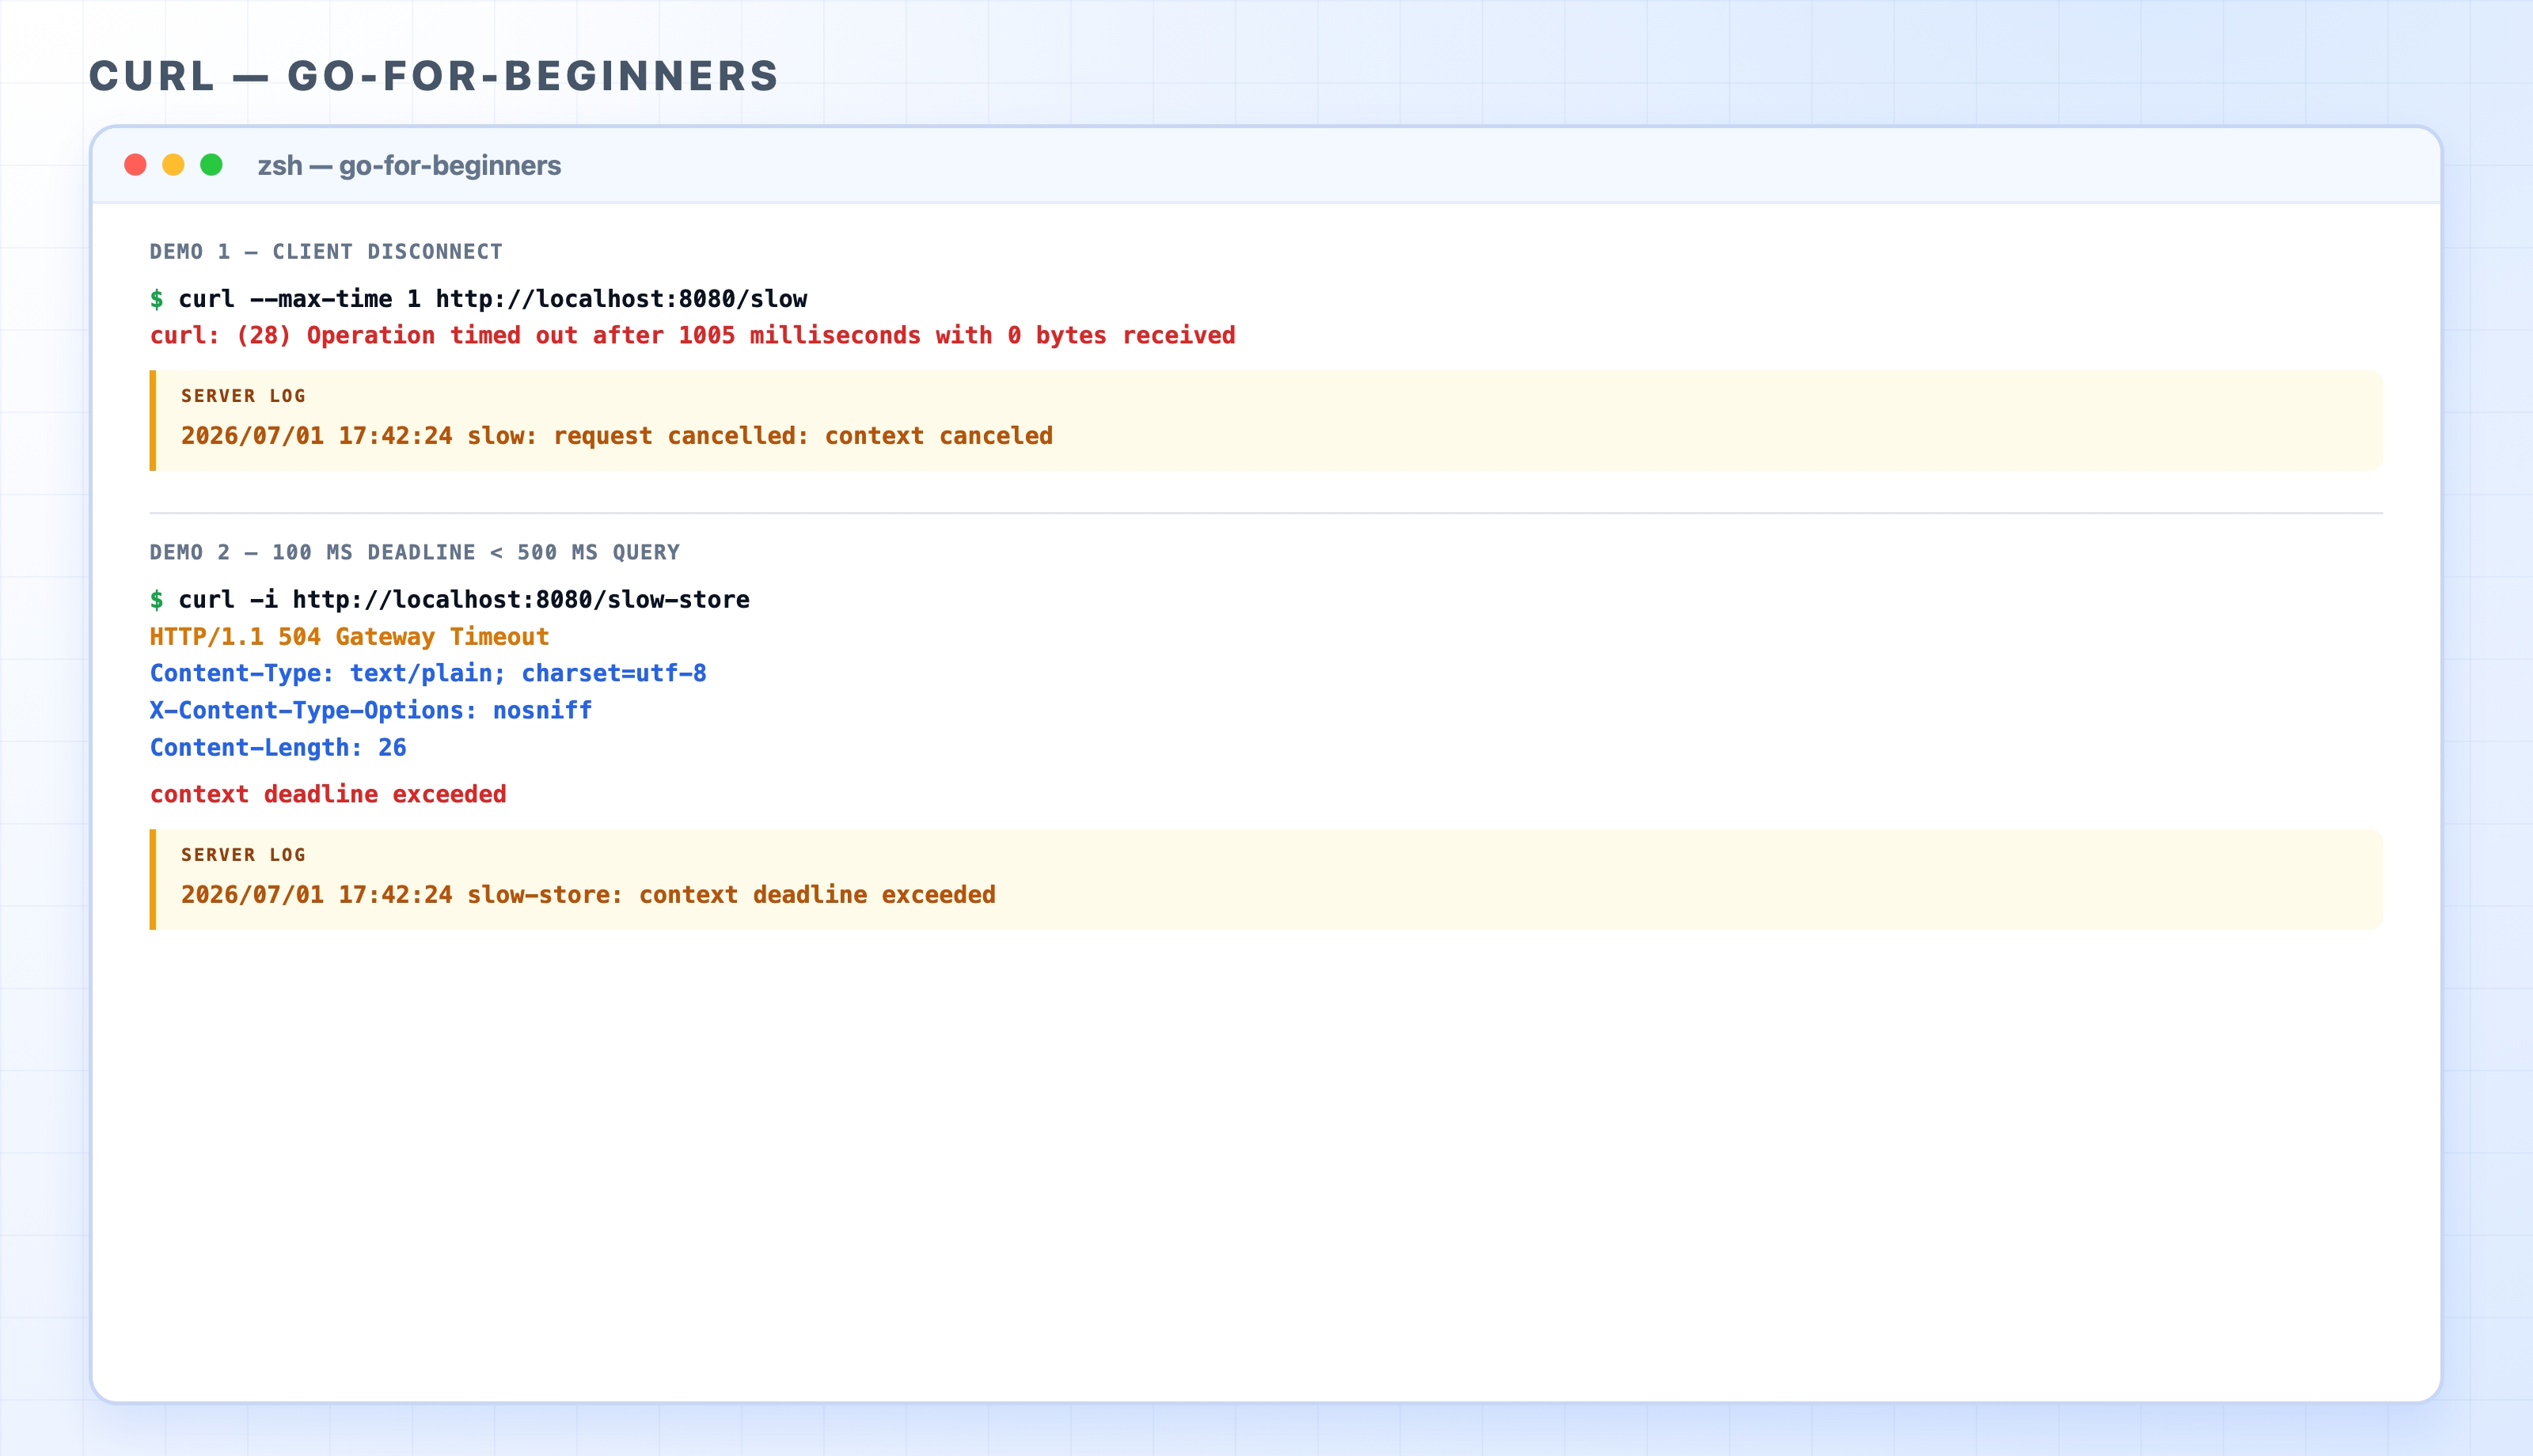Click the 'DEMO 1 — CLIENT DISCONNECT' label
The height and width of the screenshot is (1456, 2533).
click(326, 252)
